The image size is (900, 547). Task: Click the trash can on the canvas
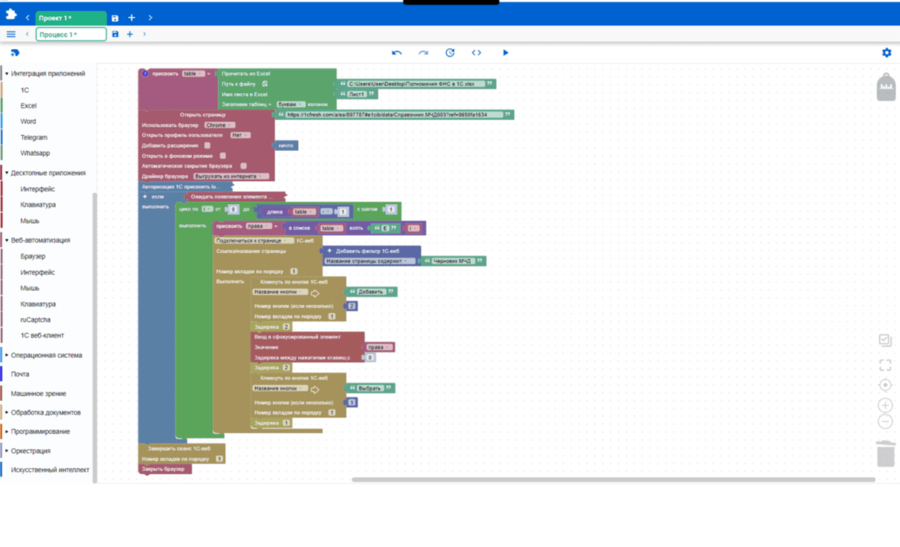[x=885, y=455]
